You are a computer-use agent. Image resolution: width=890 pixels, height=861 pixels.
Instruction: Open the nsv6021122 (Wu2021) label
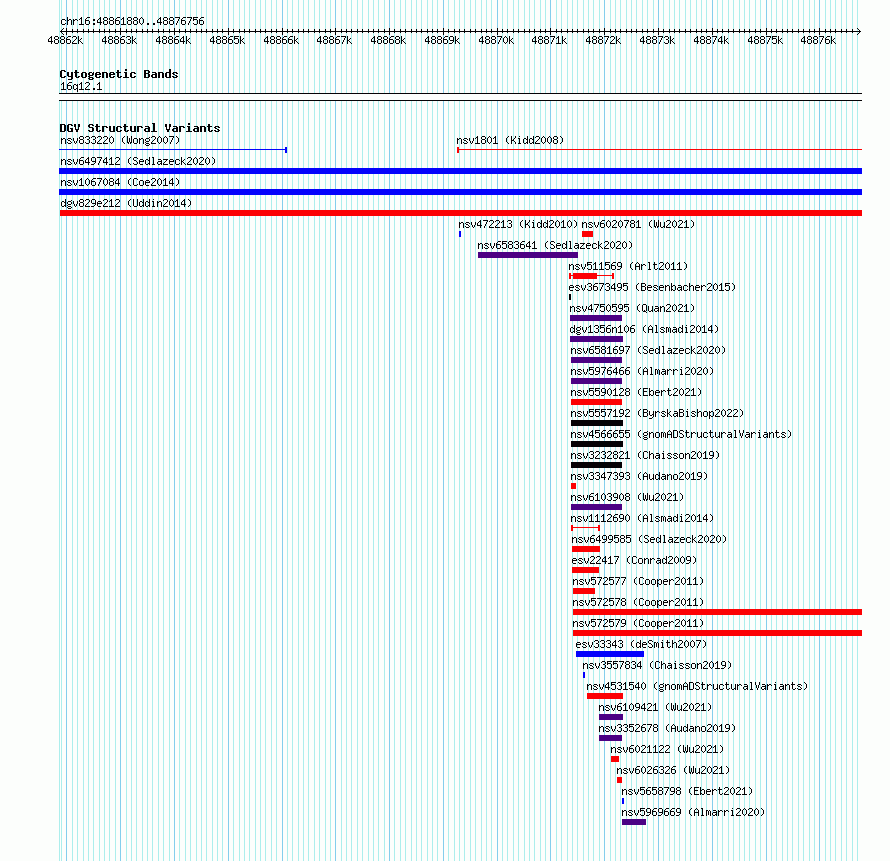(x=667, y=749)
